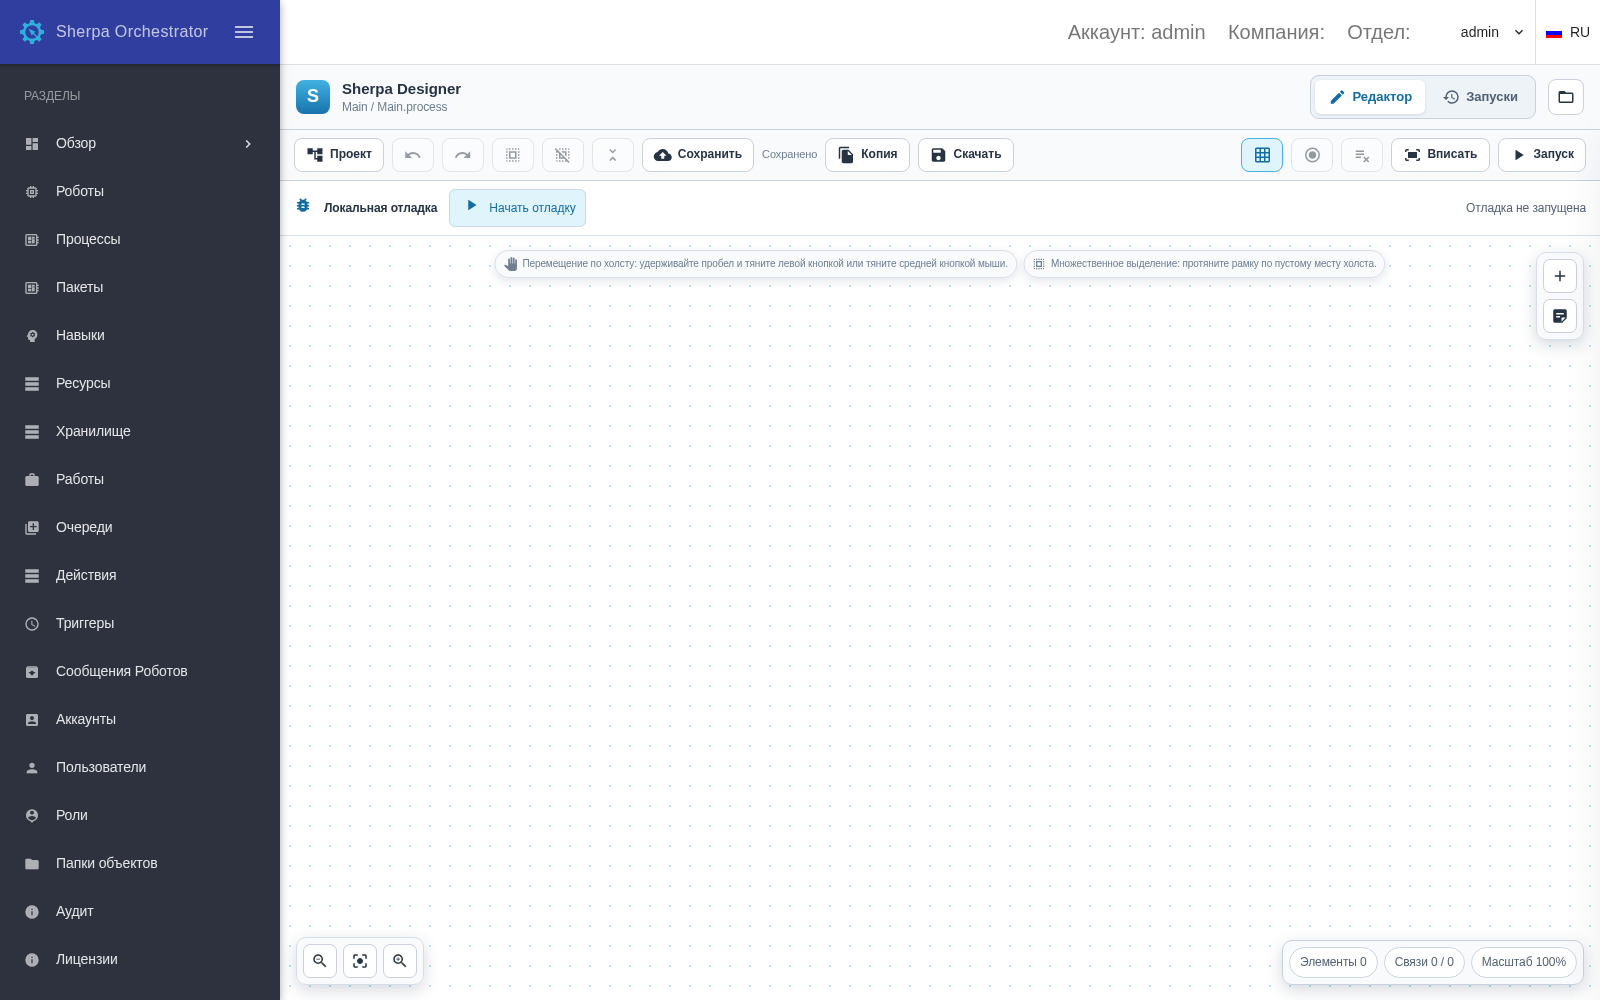Screen dimensions: 1600x1000
Task: Click the Проект button
Action: coord(339,155)
